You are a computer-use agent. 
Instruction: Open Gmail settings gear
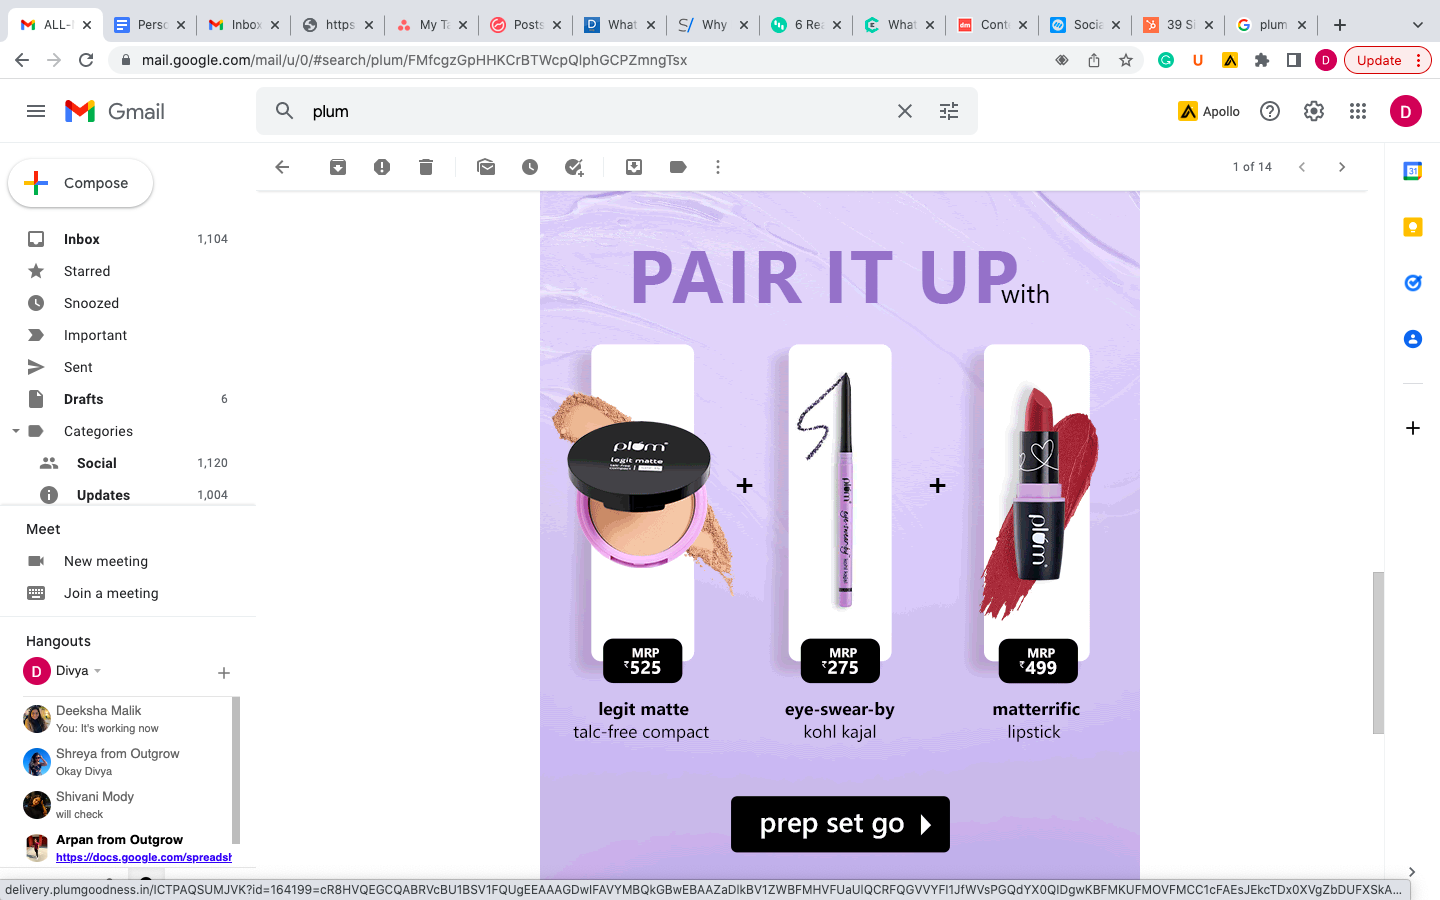coord(1314,111)
